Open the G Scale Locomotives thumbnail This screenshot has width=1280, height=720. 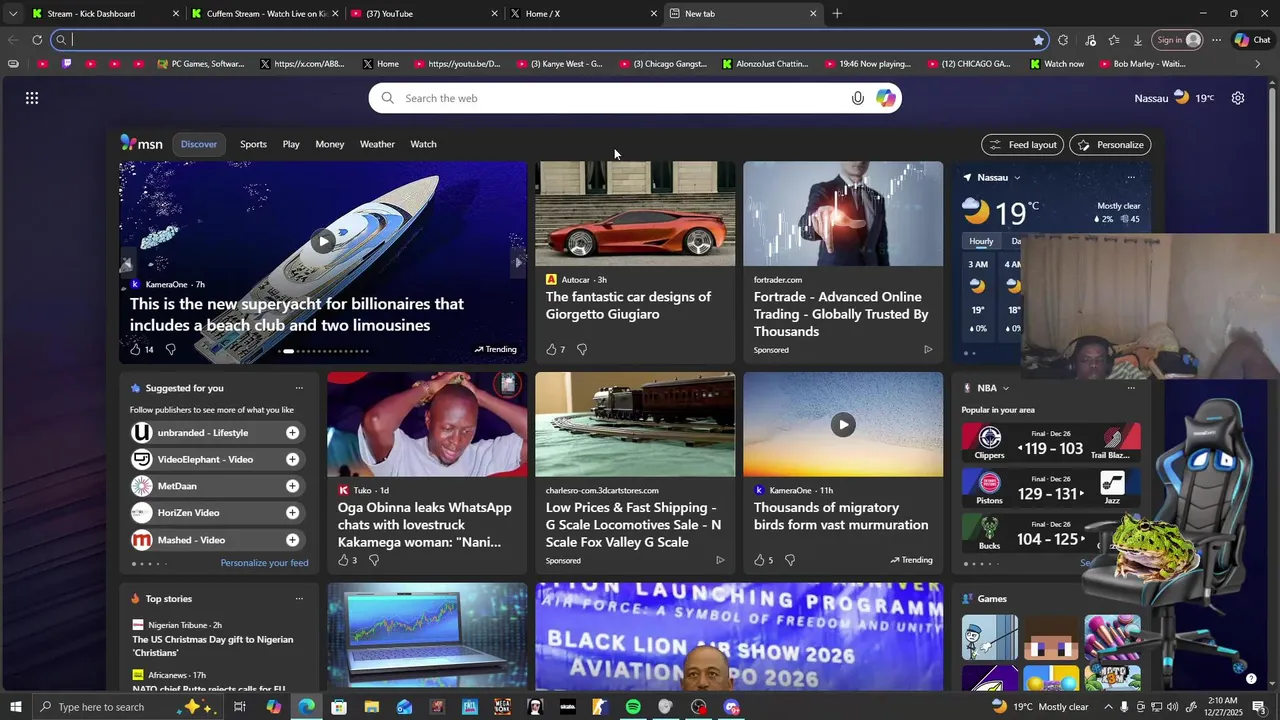tap(635, 424)
